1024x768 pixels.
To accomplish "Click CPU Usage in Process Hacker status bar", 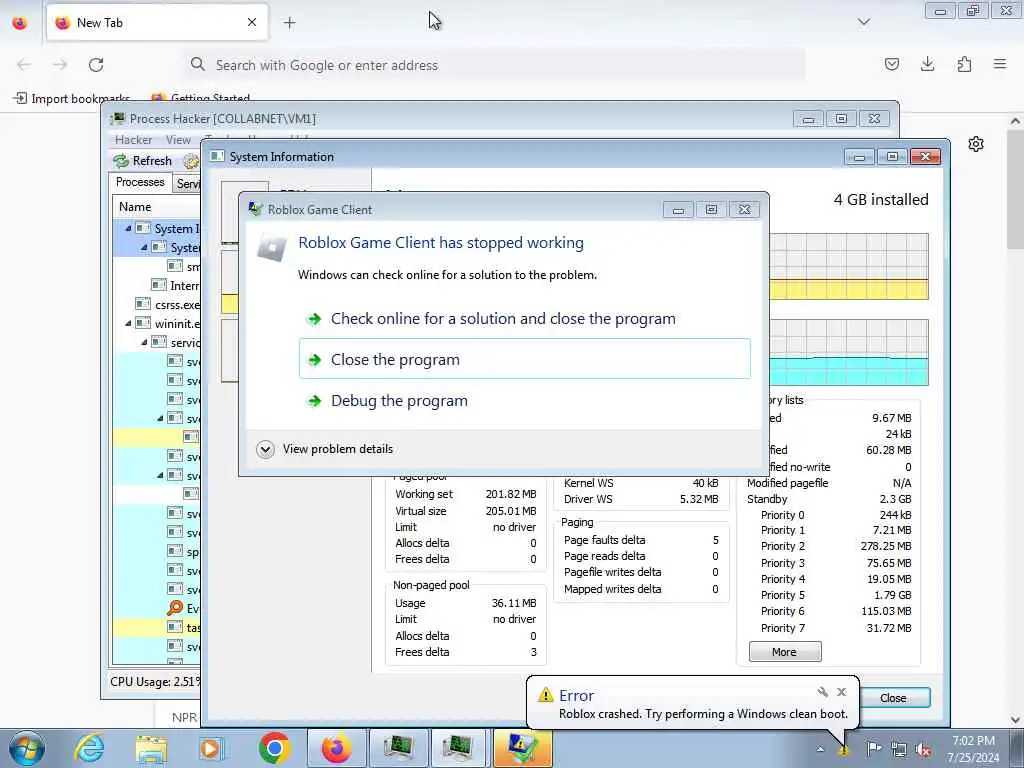I will click(155, 682).
